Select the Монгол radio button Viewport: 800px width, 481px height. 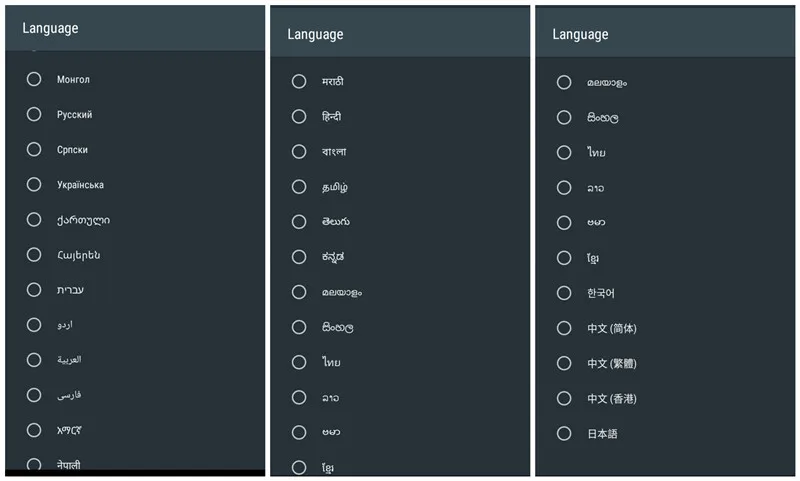tap(34, 79)
